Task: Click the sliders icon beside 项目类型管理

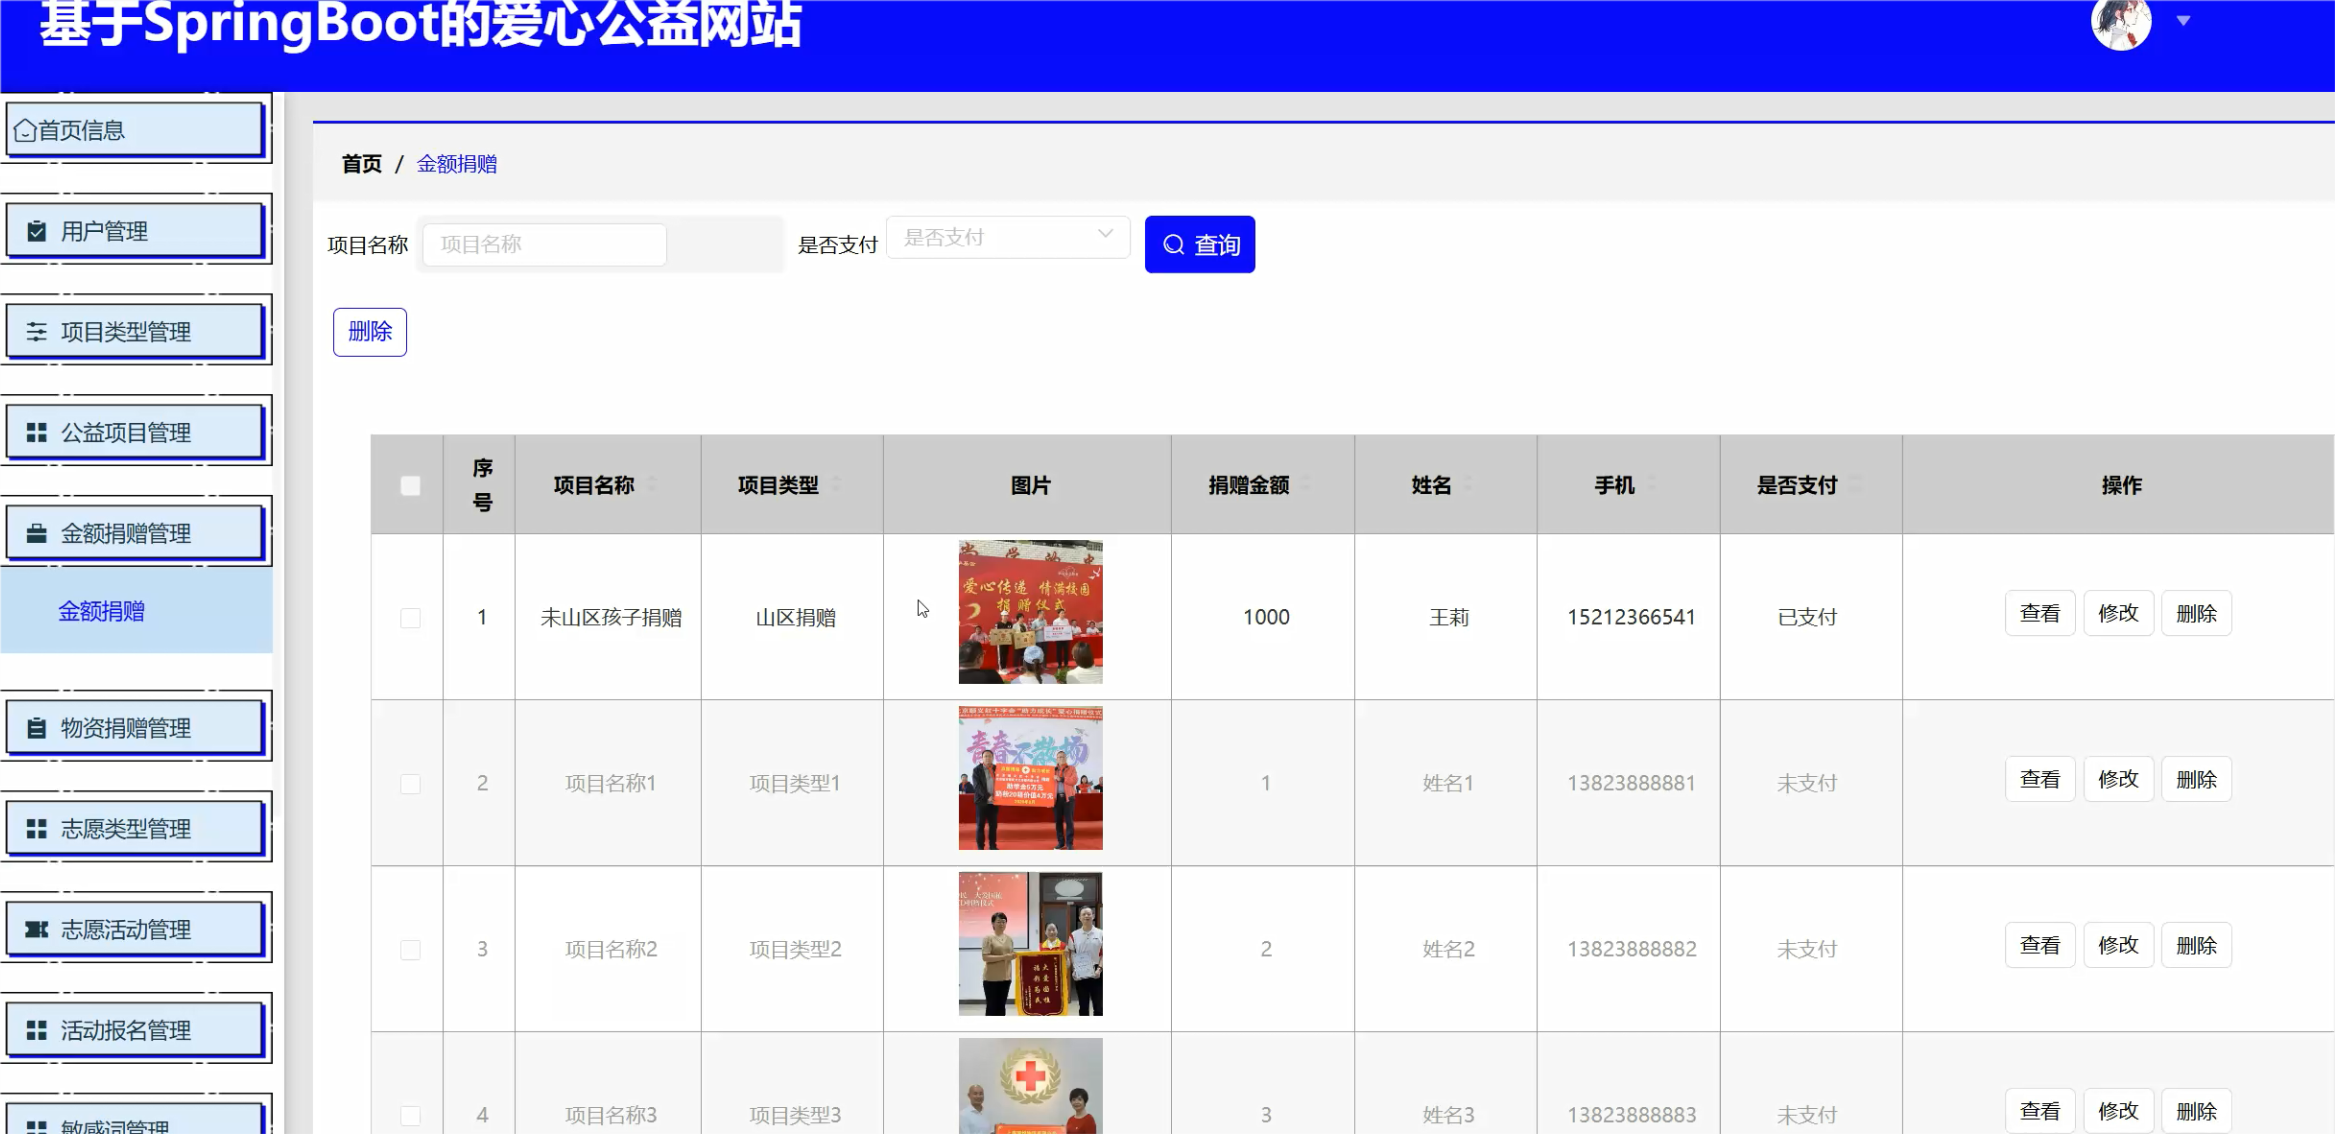Action: 37,332
